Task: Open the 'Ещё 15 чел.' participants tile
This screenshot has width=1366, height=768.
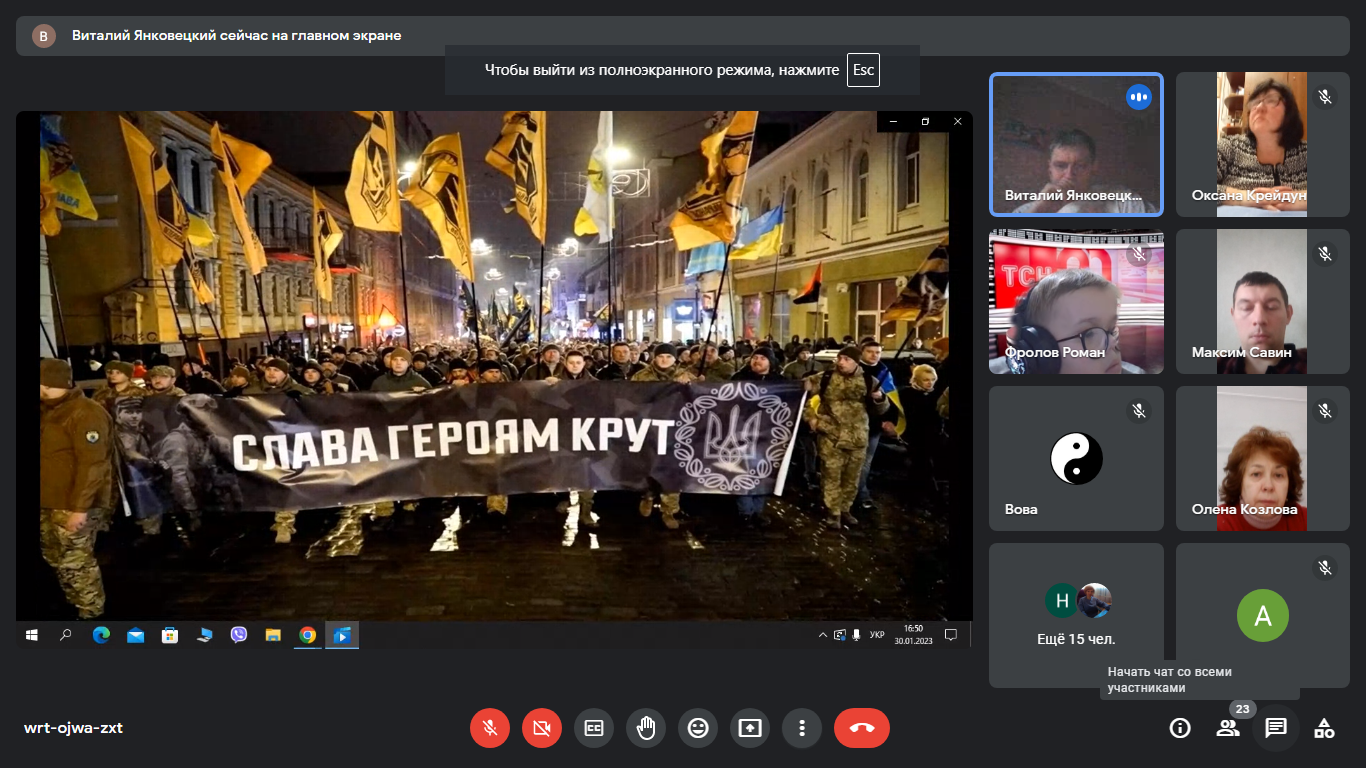Action: (1076, 615)
